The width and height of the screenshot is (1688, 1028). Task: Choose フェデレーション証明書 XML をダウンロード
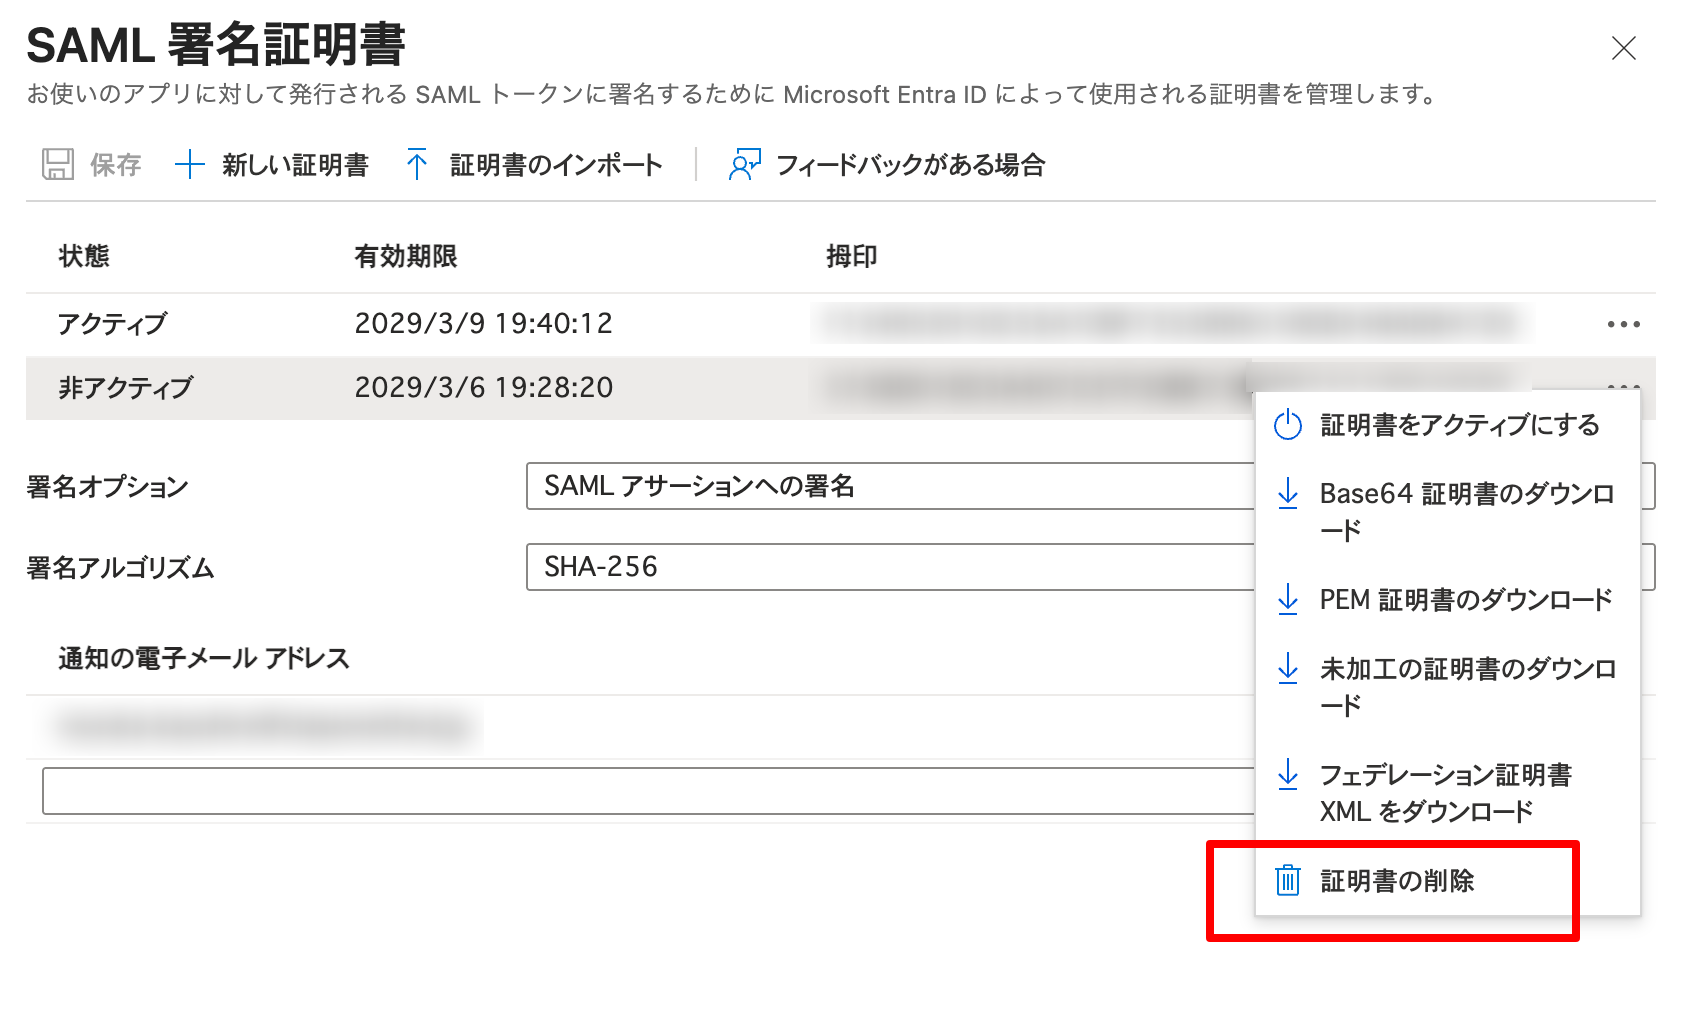click(1446, 793)
